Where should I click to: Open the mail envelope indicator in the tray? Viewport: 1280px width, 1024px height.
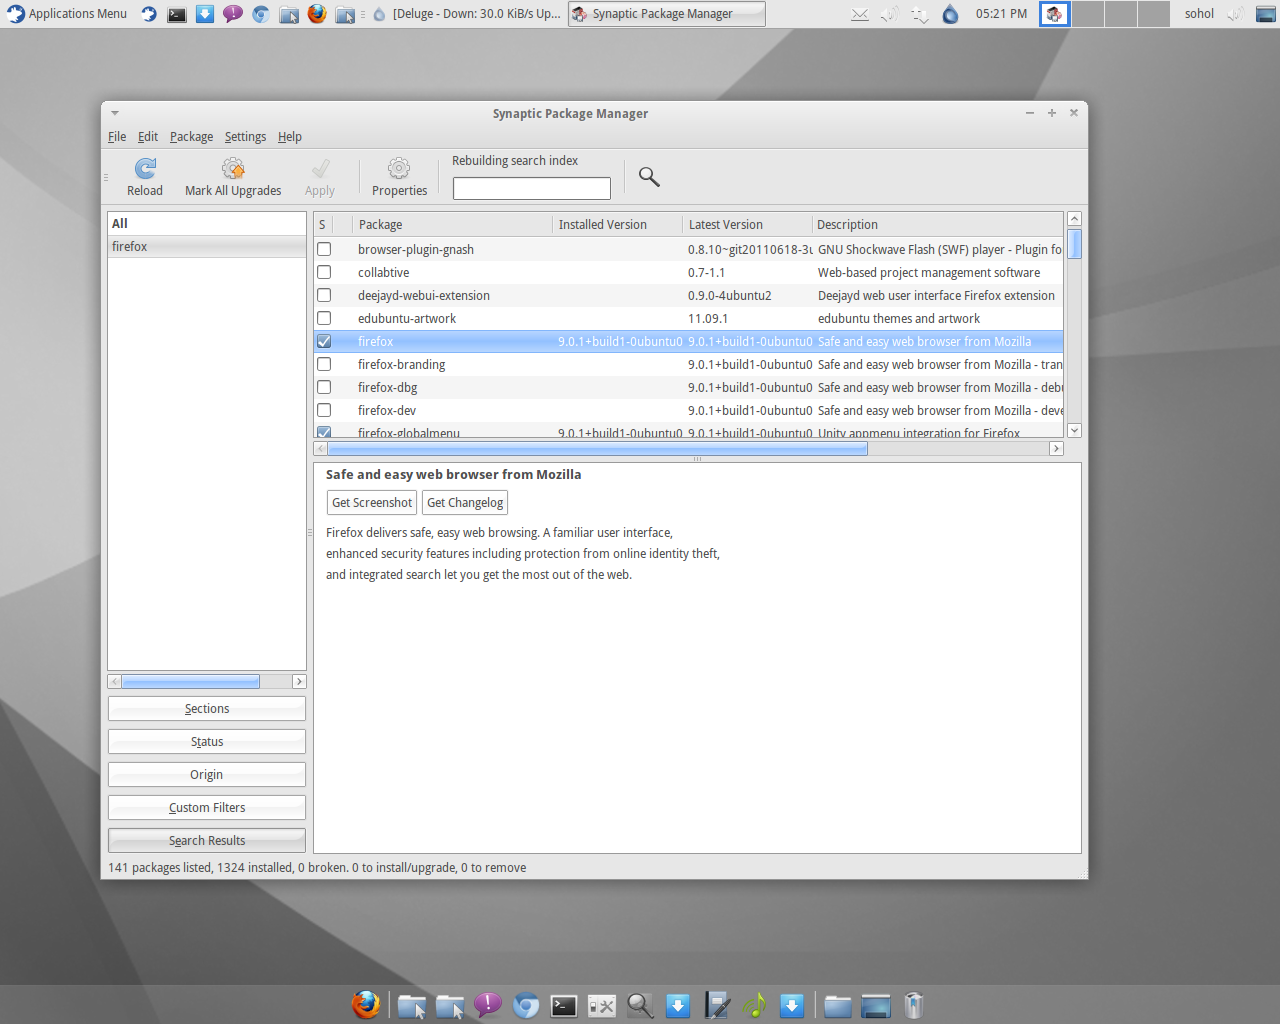[860, 14]
